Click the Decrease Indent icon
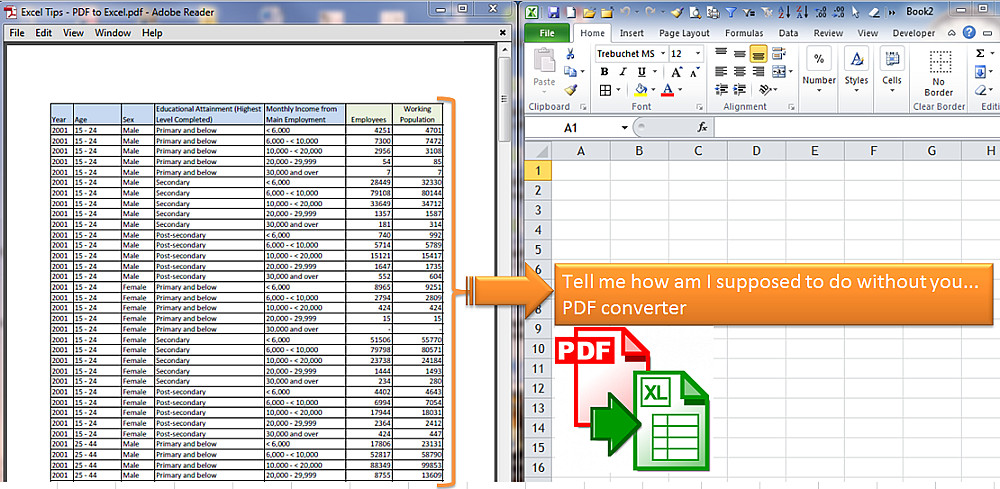The height and width of the screenshot is (489, 1000). [721, 89]
